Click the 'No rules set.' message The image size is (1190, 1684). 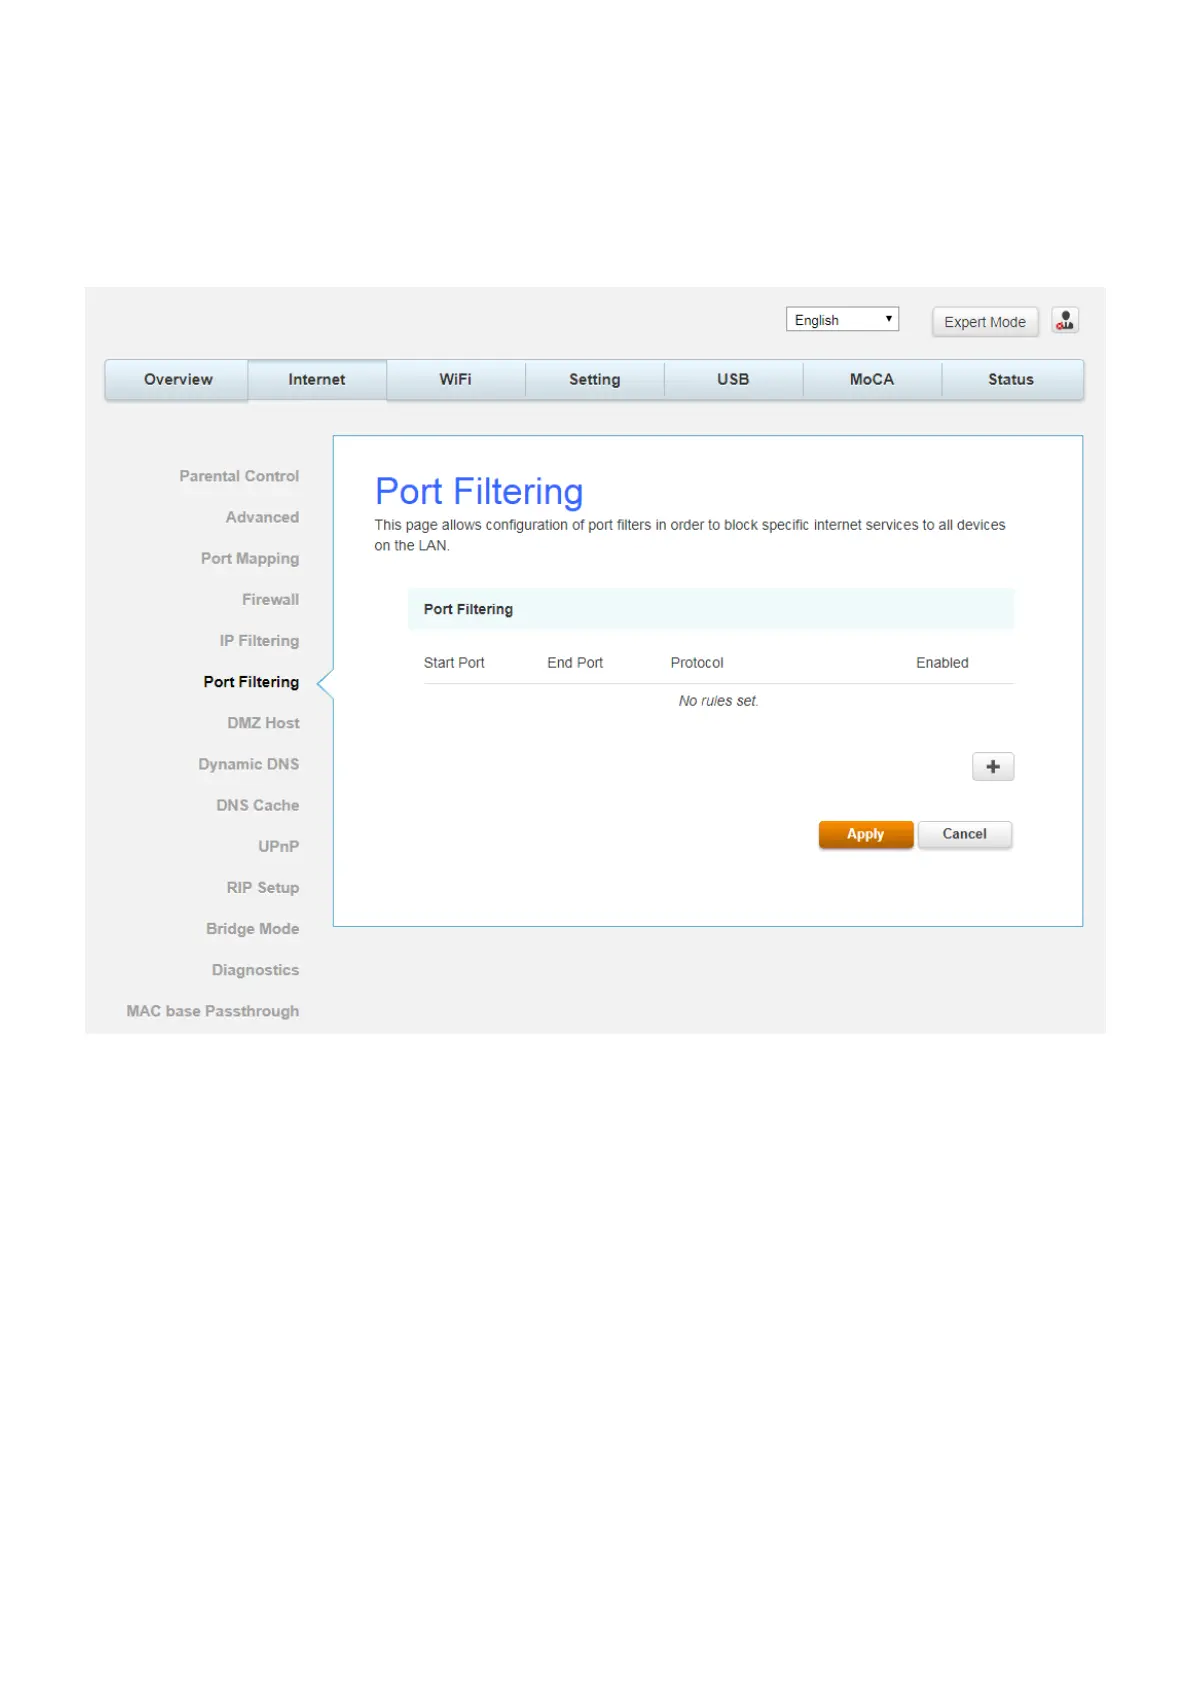(x=718, y=701)
